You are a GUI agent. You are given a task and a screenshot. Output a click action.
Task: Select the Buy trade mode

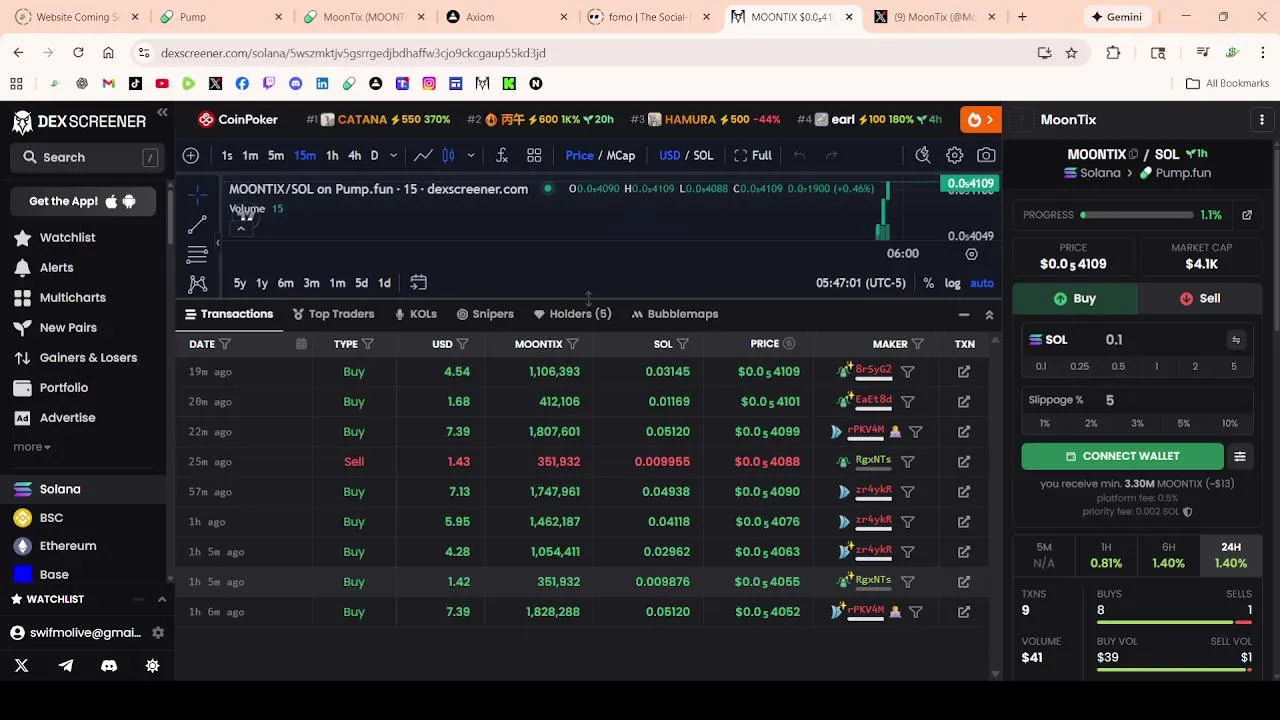point(1075,298)
